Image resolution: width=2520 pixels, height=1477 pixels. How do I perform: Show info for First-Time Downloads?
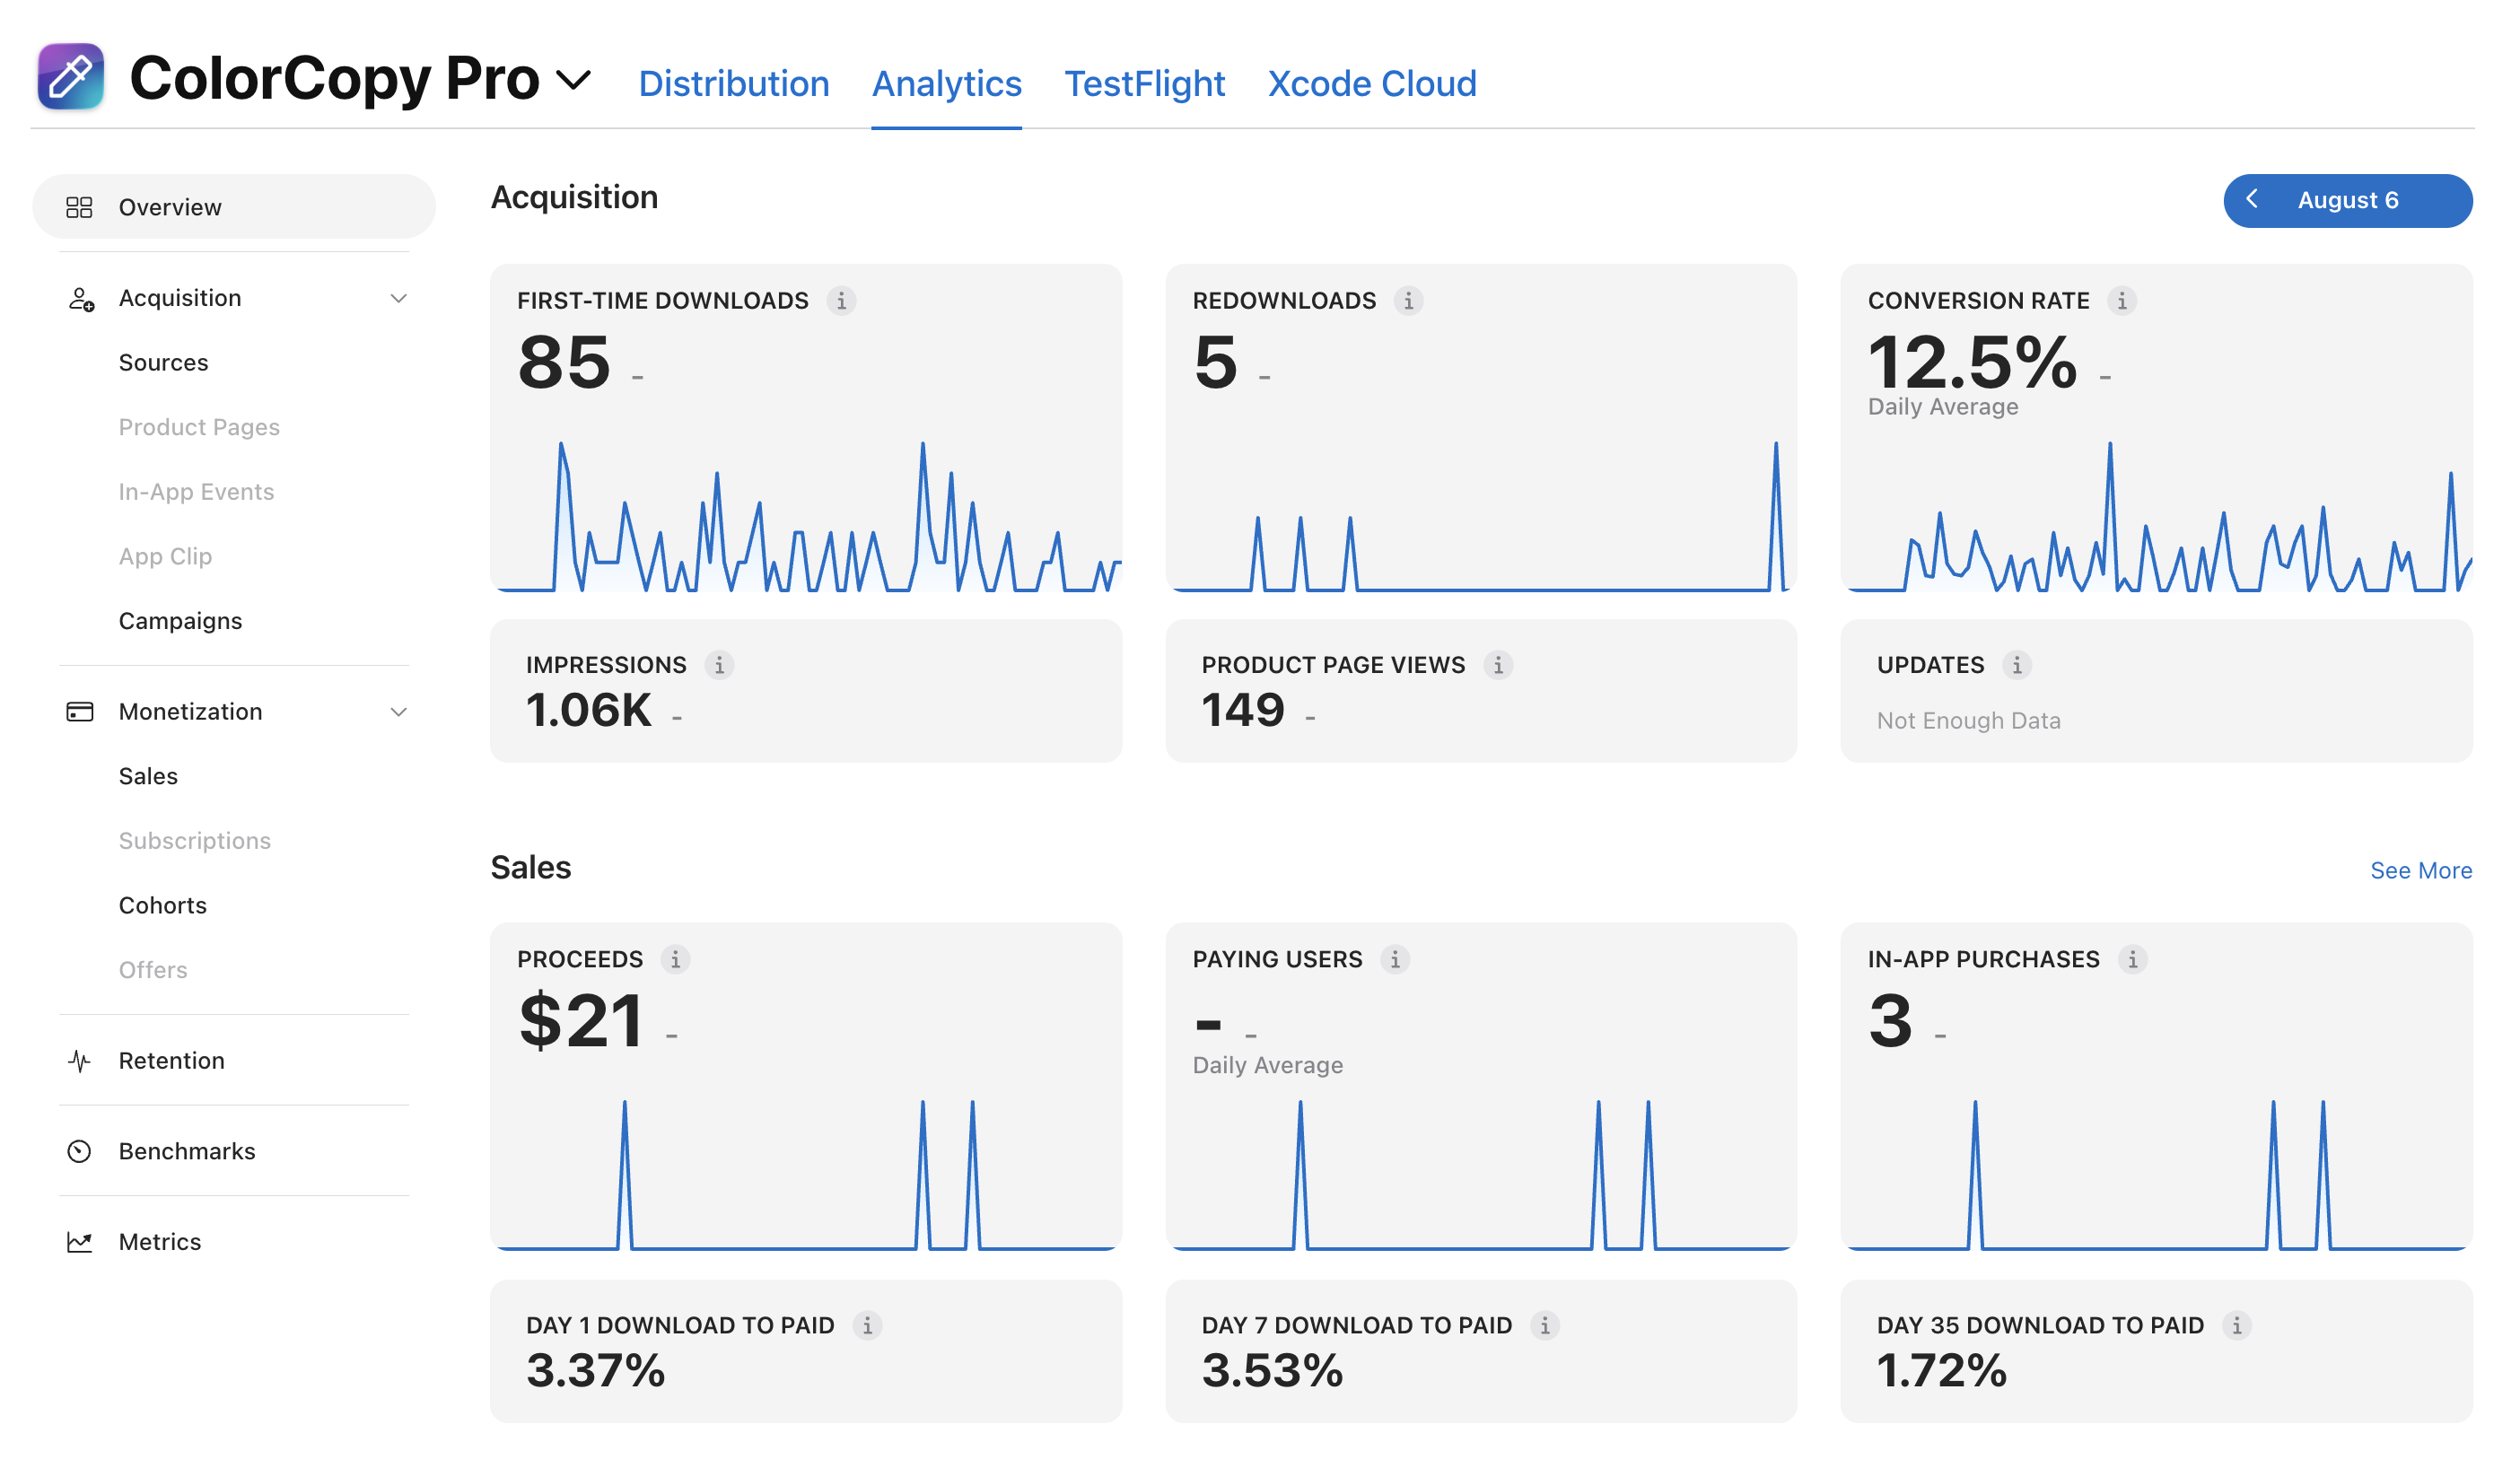click(841, 300)
